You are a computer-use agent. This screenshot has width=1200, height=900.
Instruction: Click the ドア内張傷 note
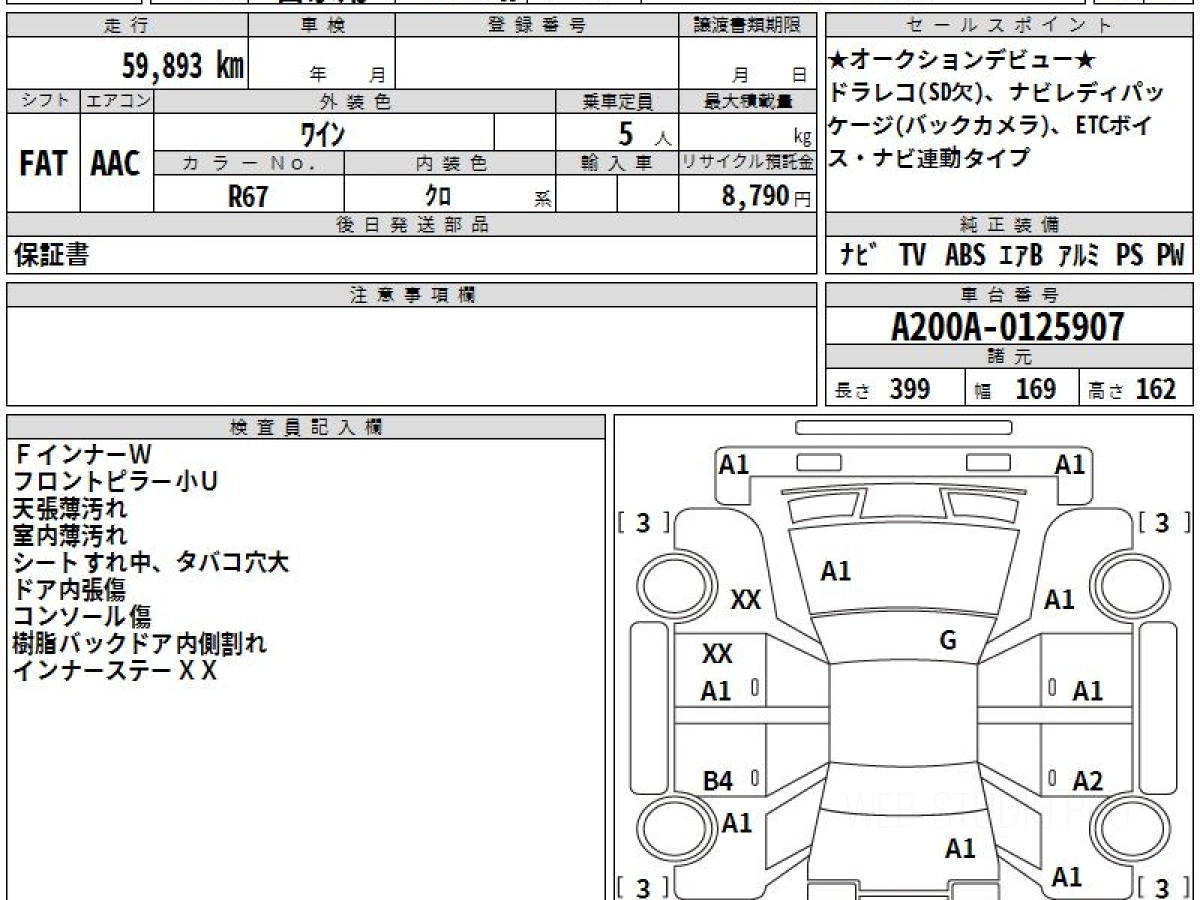point(70,590)
